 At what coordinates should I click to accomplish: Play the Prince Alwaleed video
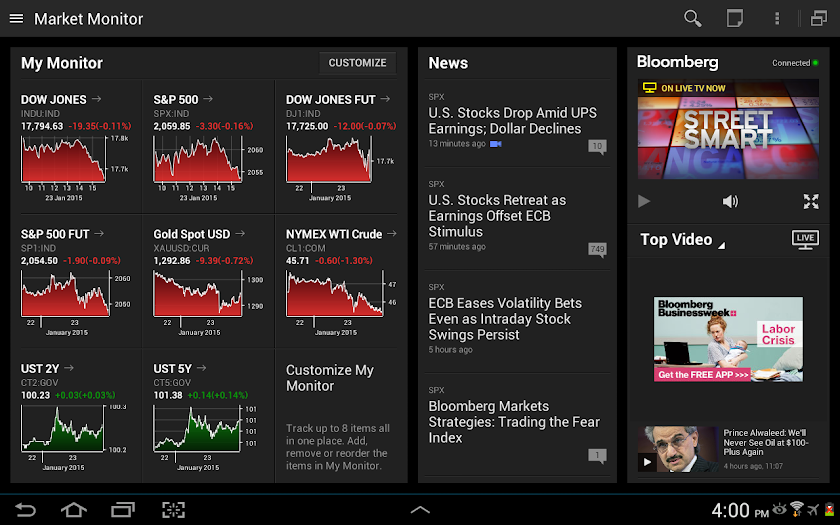pos(647,462)
